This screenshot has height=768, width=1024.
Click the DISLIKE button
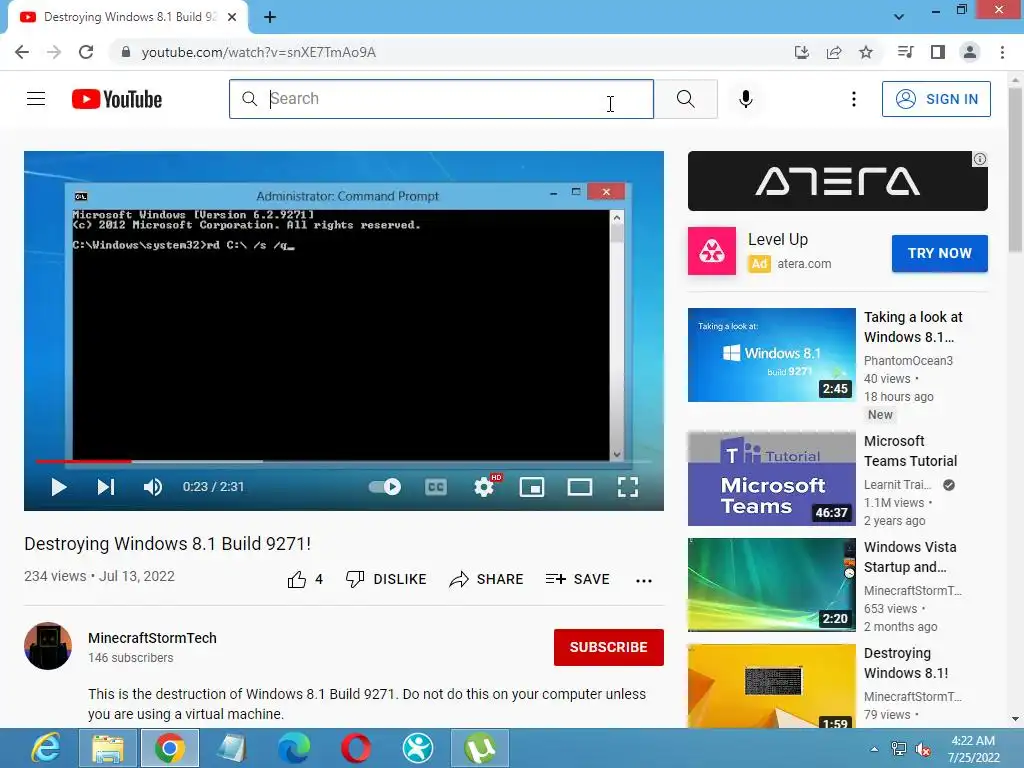[386, 579]
